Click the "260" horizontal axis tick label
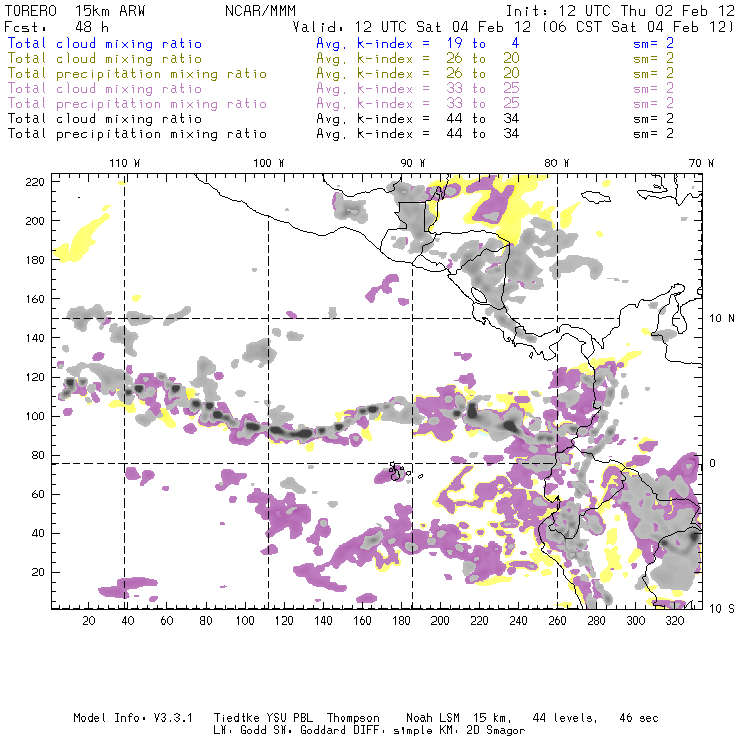Screen dimensions: 740x740 tap(557, 621)
